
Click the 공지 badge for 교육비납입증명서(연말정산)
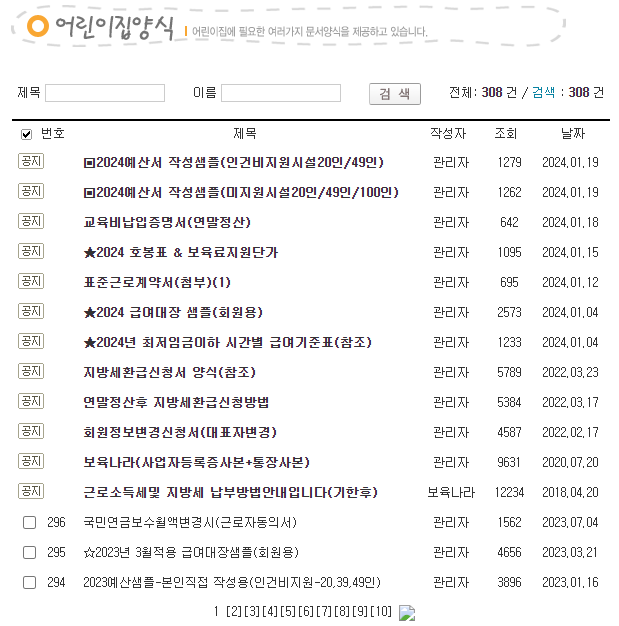point(31,221)
